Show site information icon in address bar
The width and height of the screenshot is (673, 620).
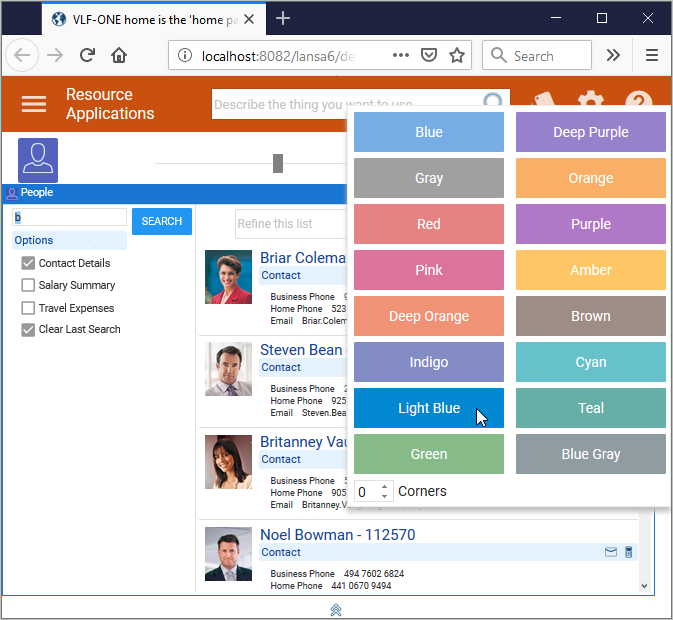(x=185, y=55)
